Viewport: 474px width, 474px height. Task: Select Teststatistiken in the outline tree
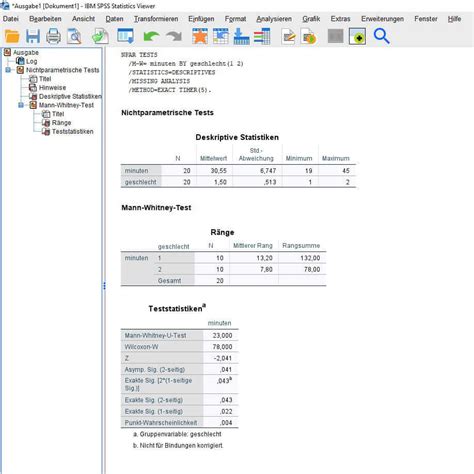72,132
